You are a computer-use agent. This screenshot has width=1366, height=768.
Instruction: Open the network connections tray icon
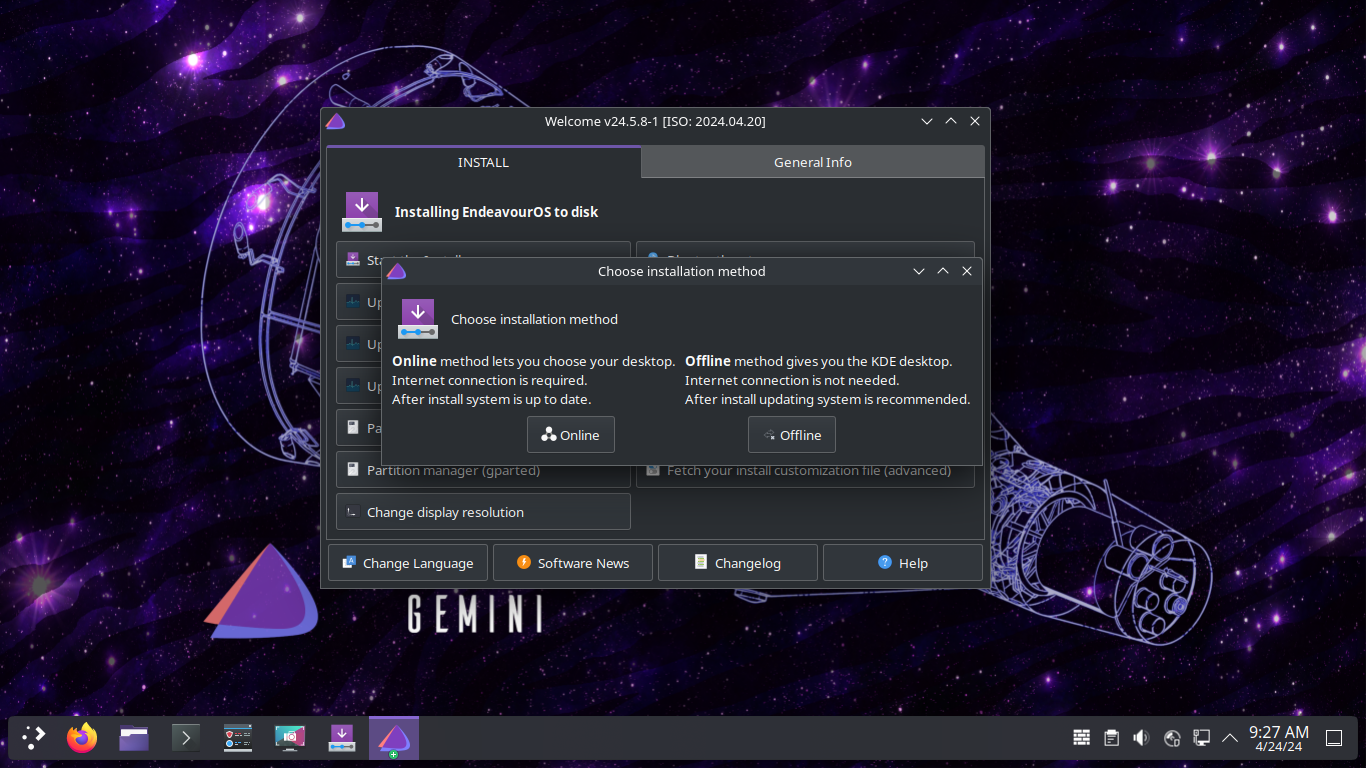[1202, 738]
